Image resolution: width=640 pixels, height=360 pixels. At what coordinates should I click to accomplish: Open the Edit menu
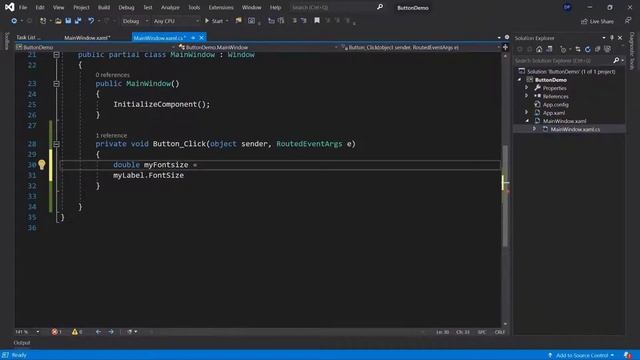pos(40,7)
